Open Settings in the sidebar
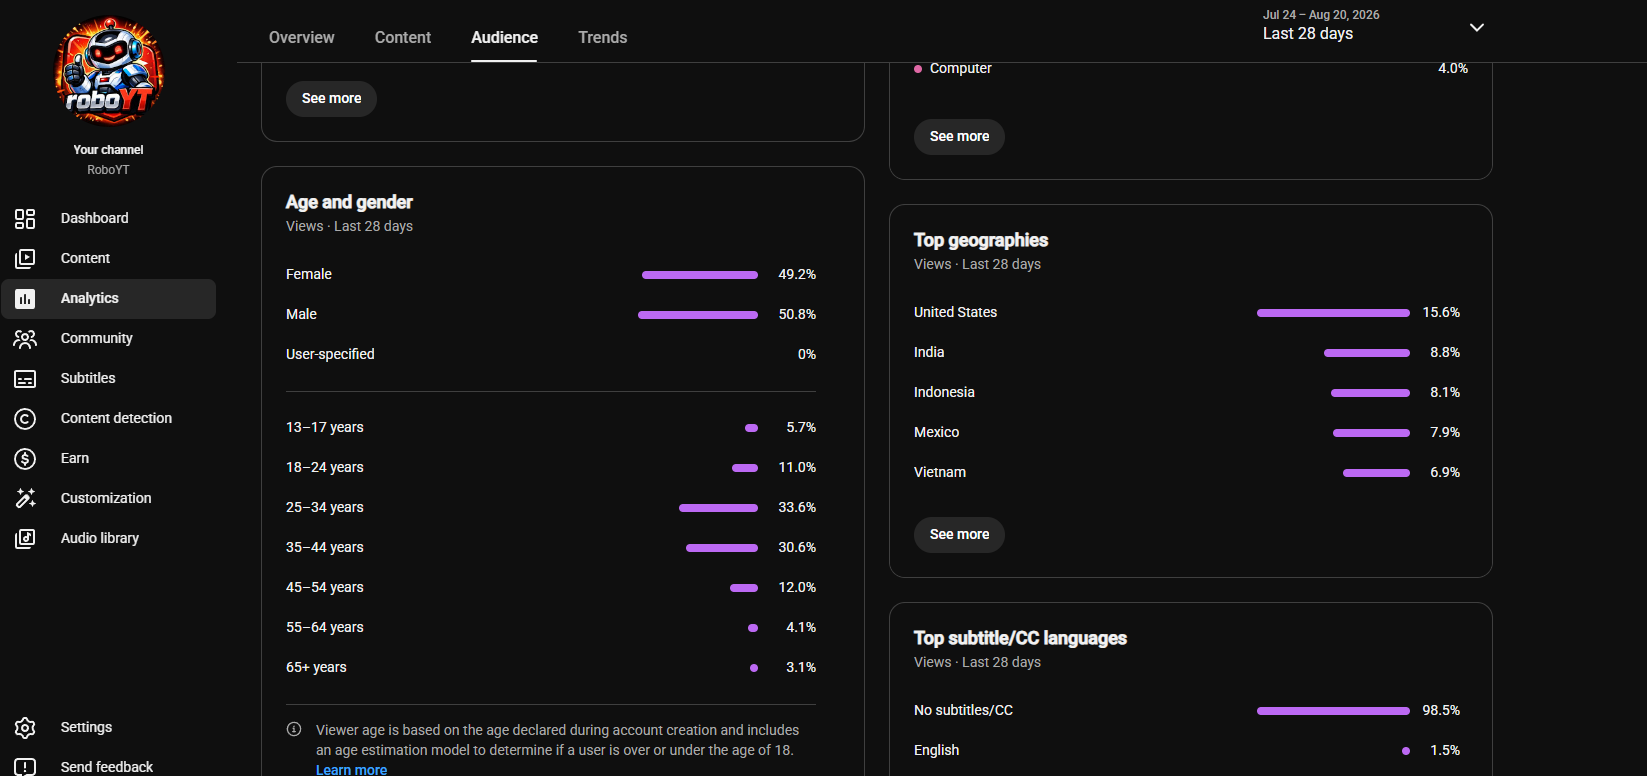 (x=108, y=728)
